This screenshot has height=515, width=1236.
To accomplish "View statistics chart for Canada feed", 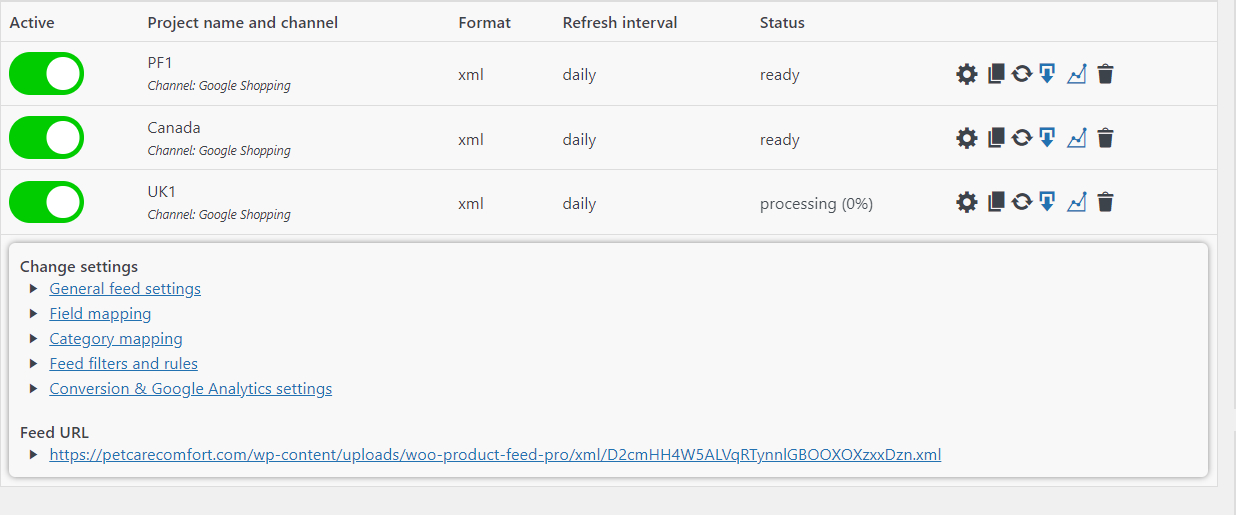I will coord(1076,138).
